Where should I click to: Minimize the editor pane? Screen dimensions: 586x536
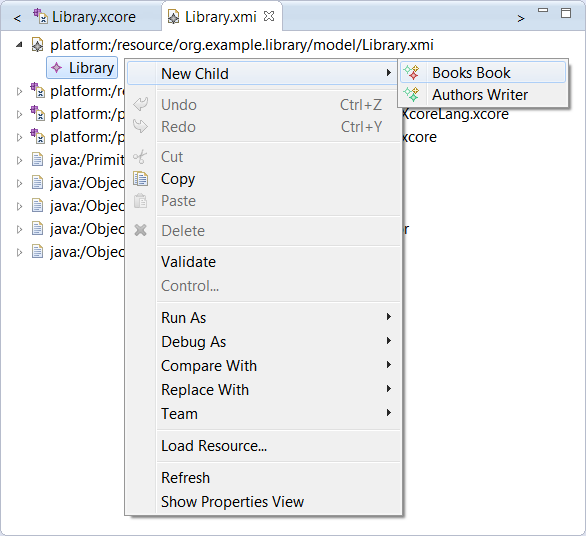coord(543,10)
